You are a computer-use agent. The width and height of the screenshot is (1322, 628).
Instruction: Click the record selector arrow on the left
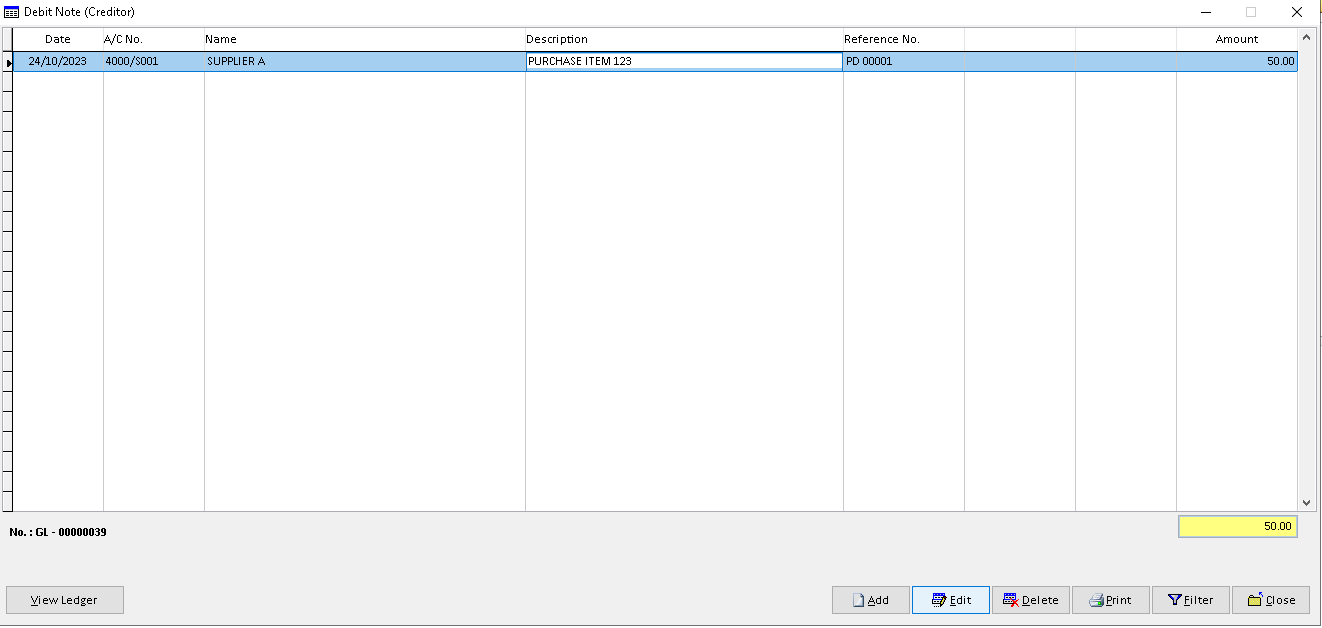(8, 61)
